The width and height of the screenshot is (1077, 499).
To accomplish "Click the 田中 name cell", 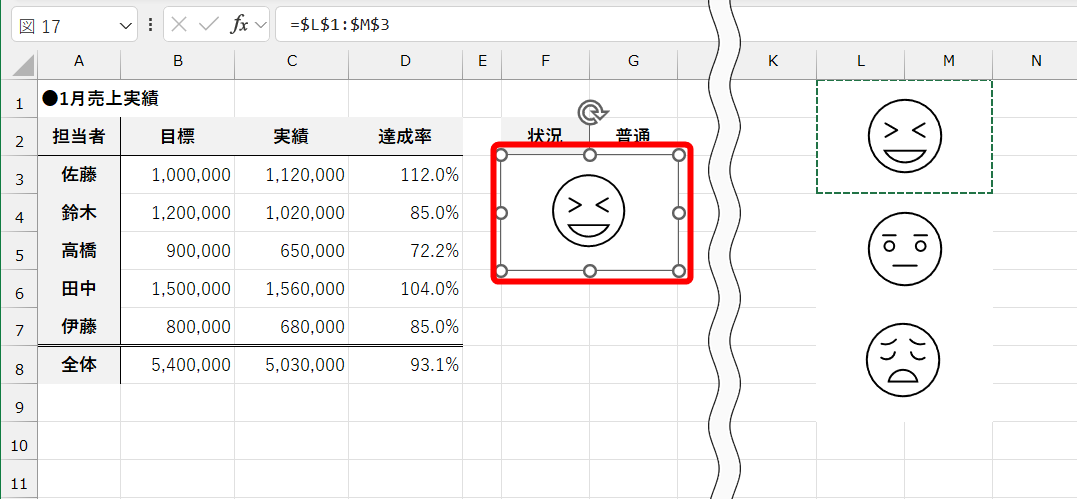I will point(79,289).
